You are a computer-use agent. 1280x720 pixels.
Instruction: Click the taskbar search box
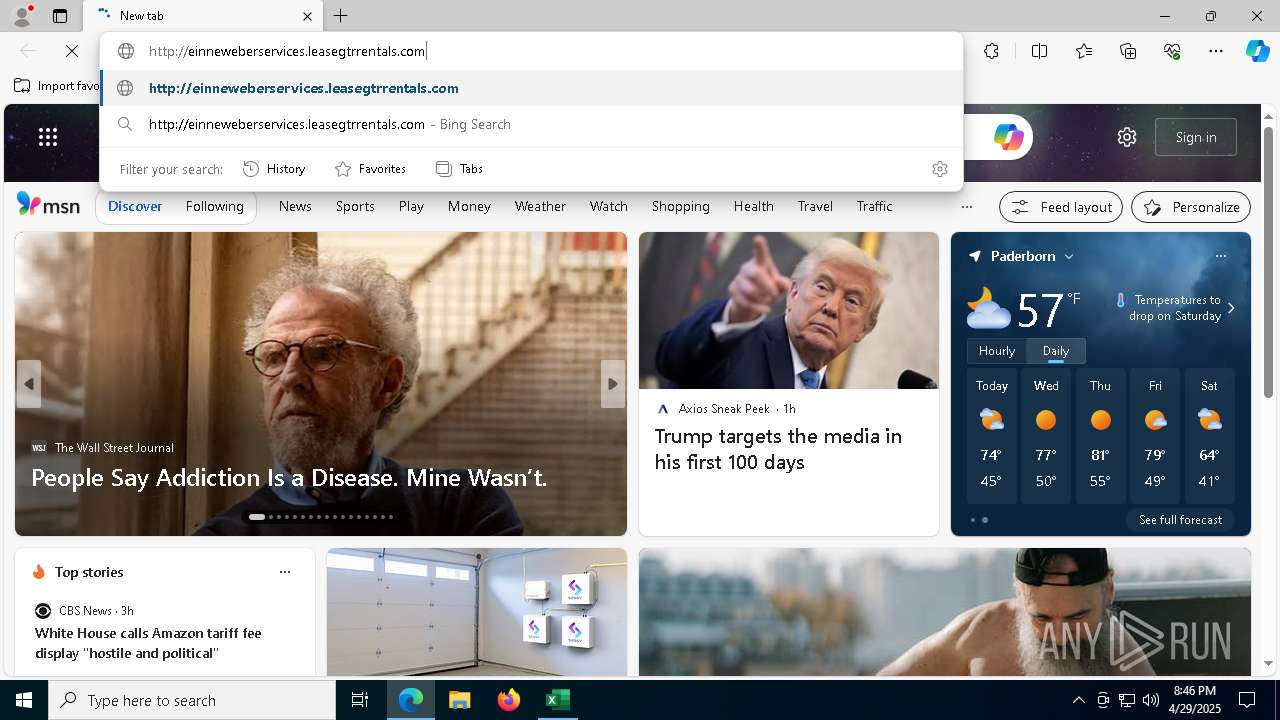click(192, 700)
